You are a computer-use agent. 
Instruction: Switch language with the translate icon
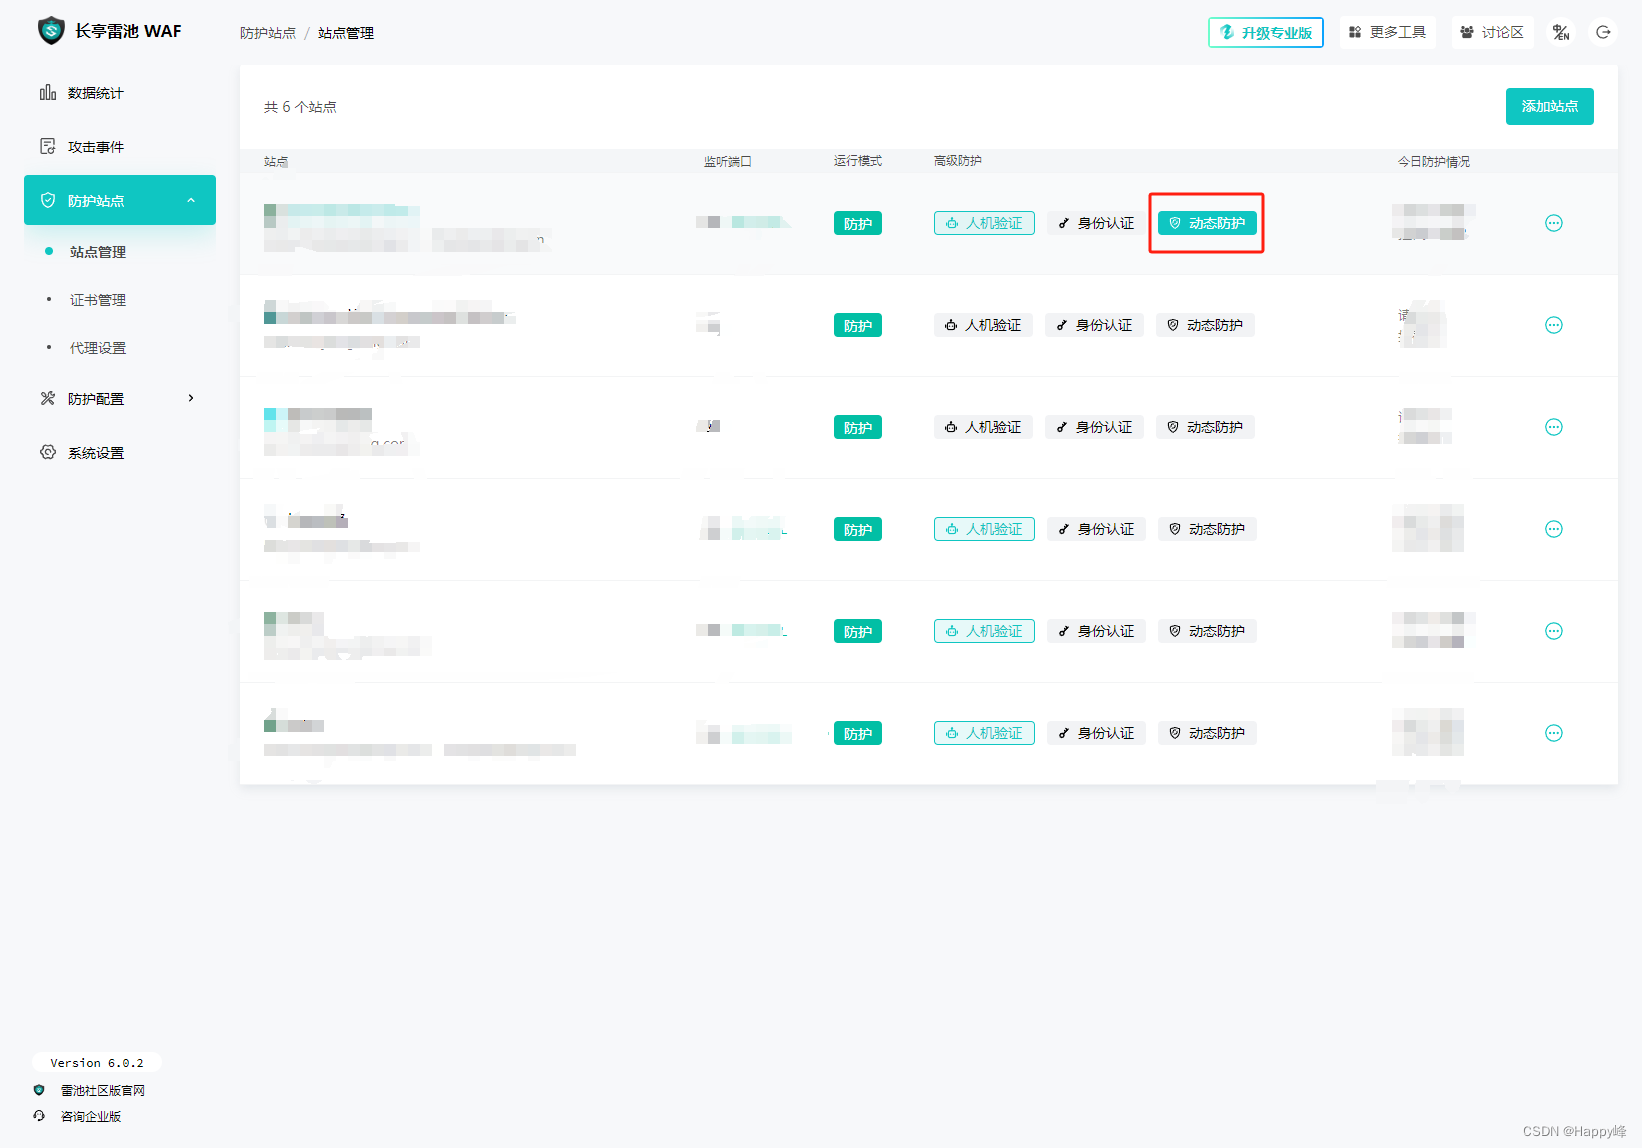[x=1561, y=32]
